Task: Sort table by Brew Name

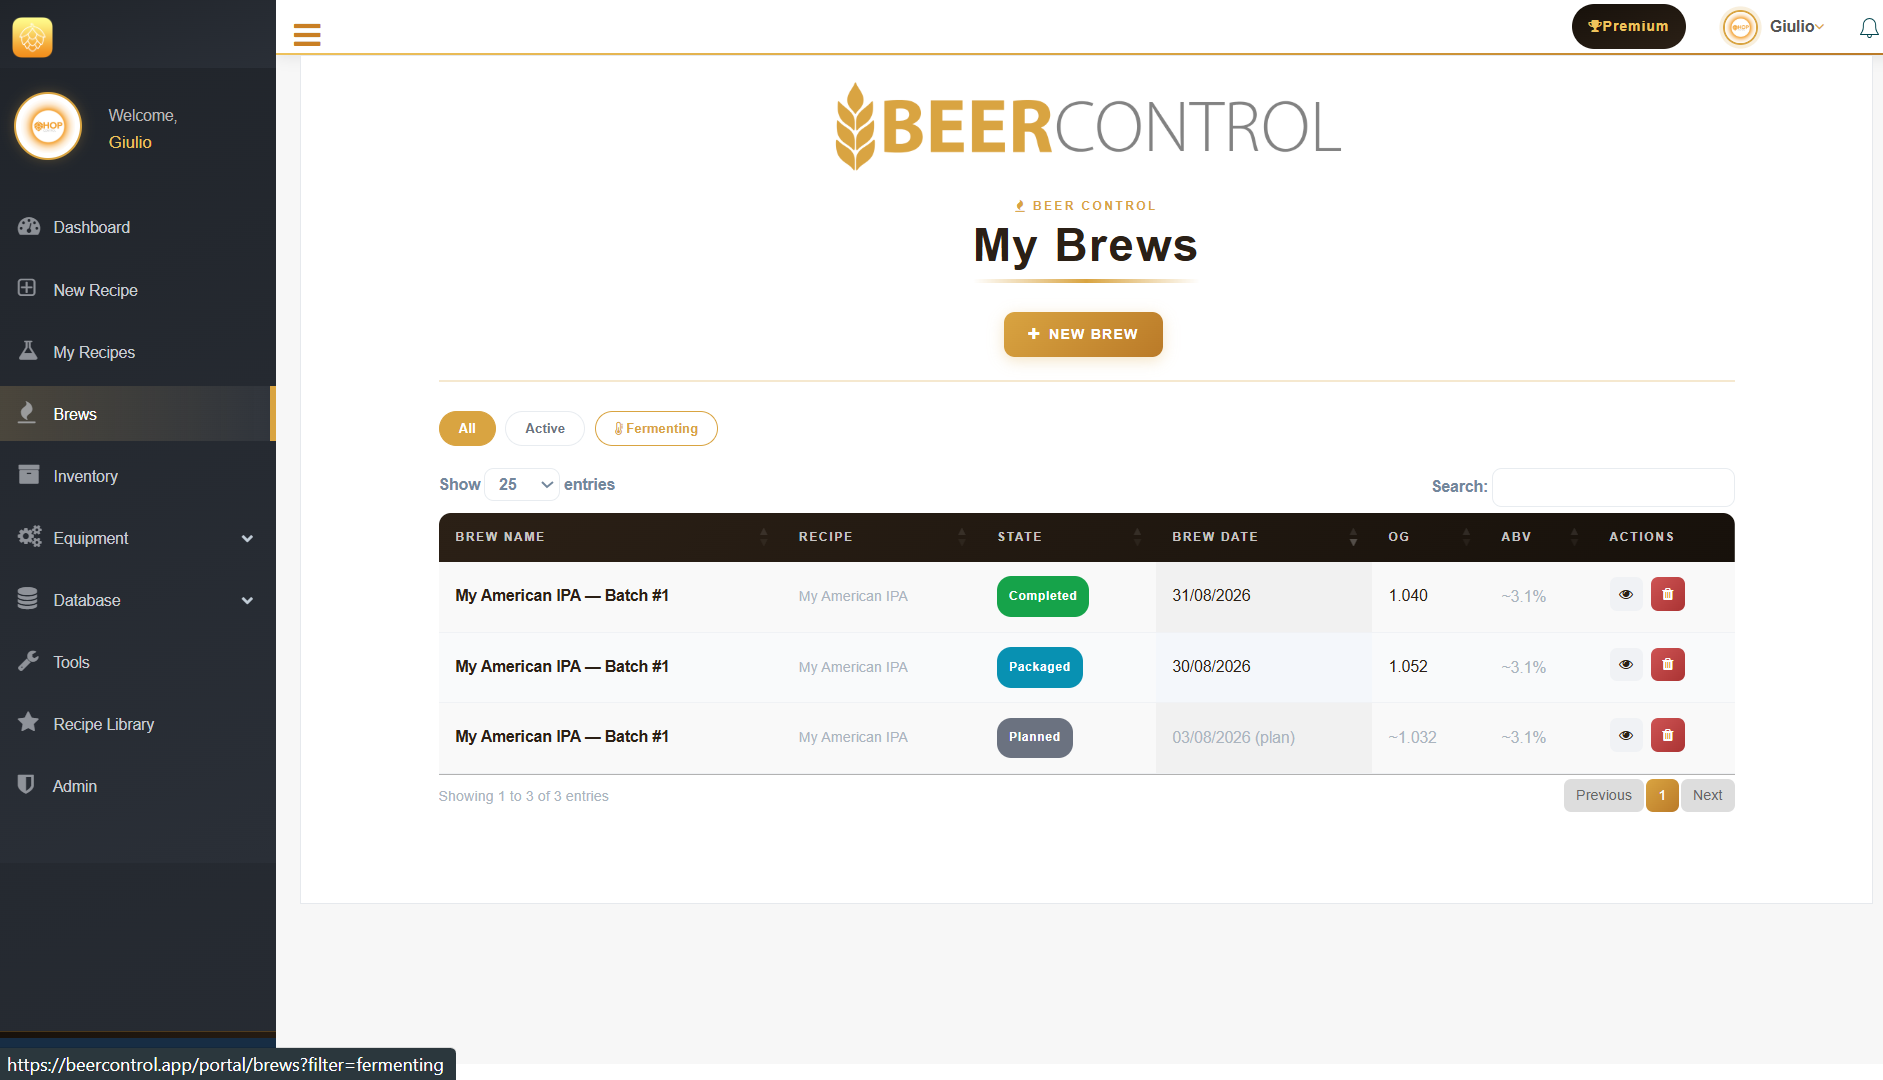Action: point(610,537)
